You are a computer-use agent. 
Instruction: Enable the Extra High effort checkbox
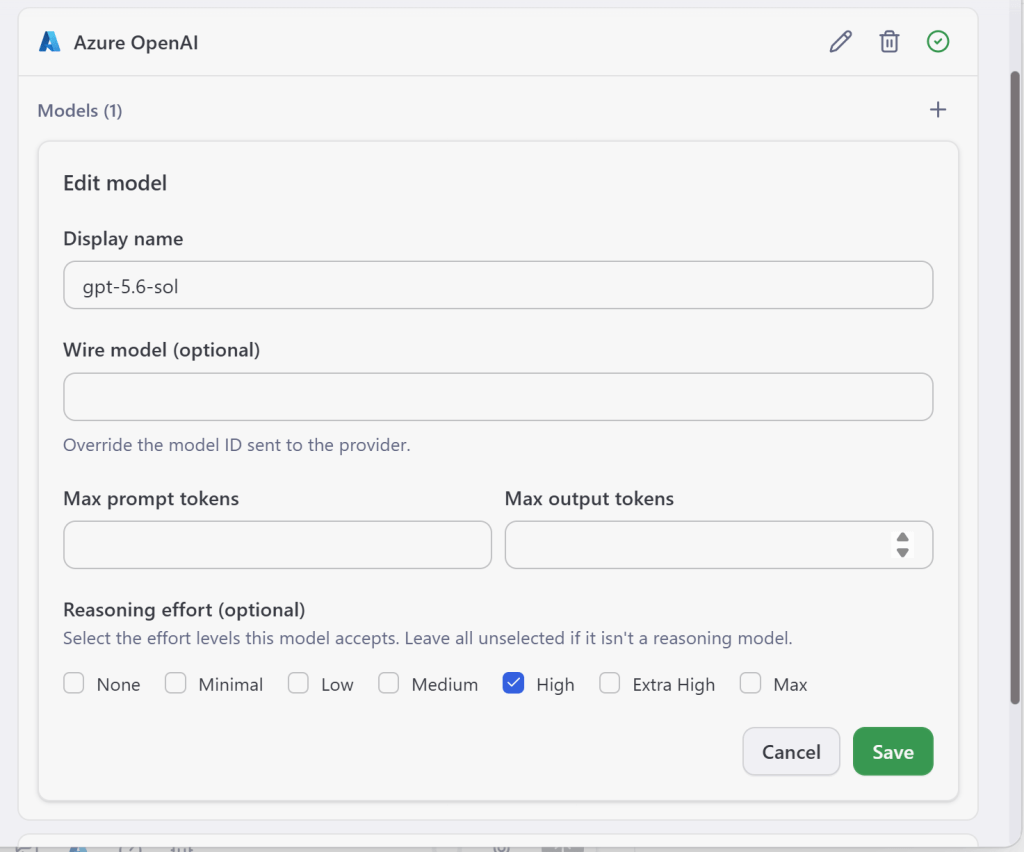click(x=610, y=683)
